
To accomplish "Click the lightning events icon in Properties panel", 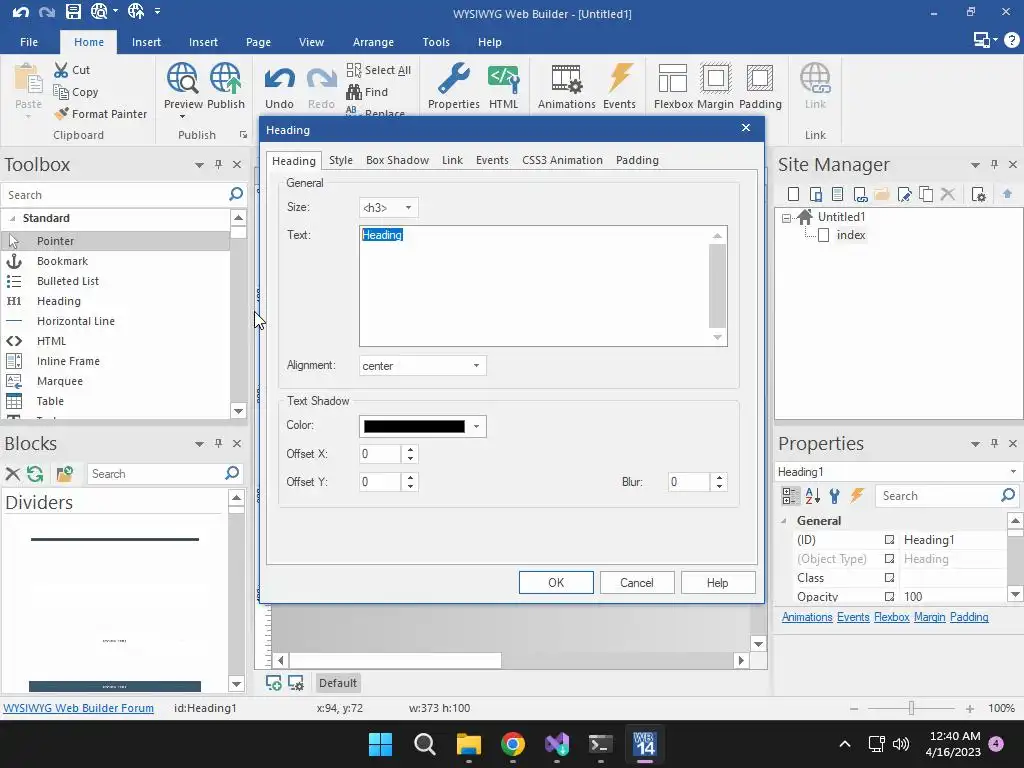I will (857, 496).
